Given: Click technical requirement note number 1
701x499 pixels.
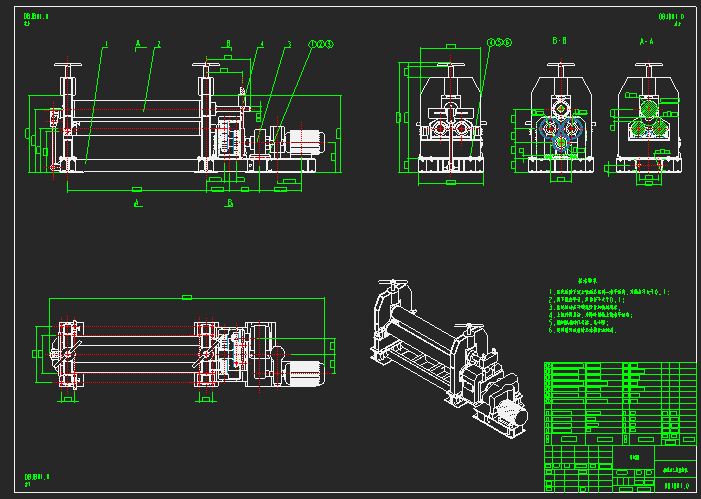Looking at the screenshot, I should coord(608,292).
